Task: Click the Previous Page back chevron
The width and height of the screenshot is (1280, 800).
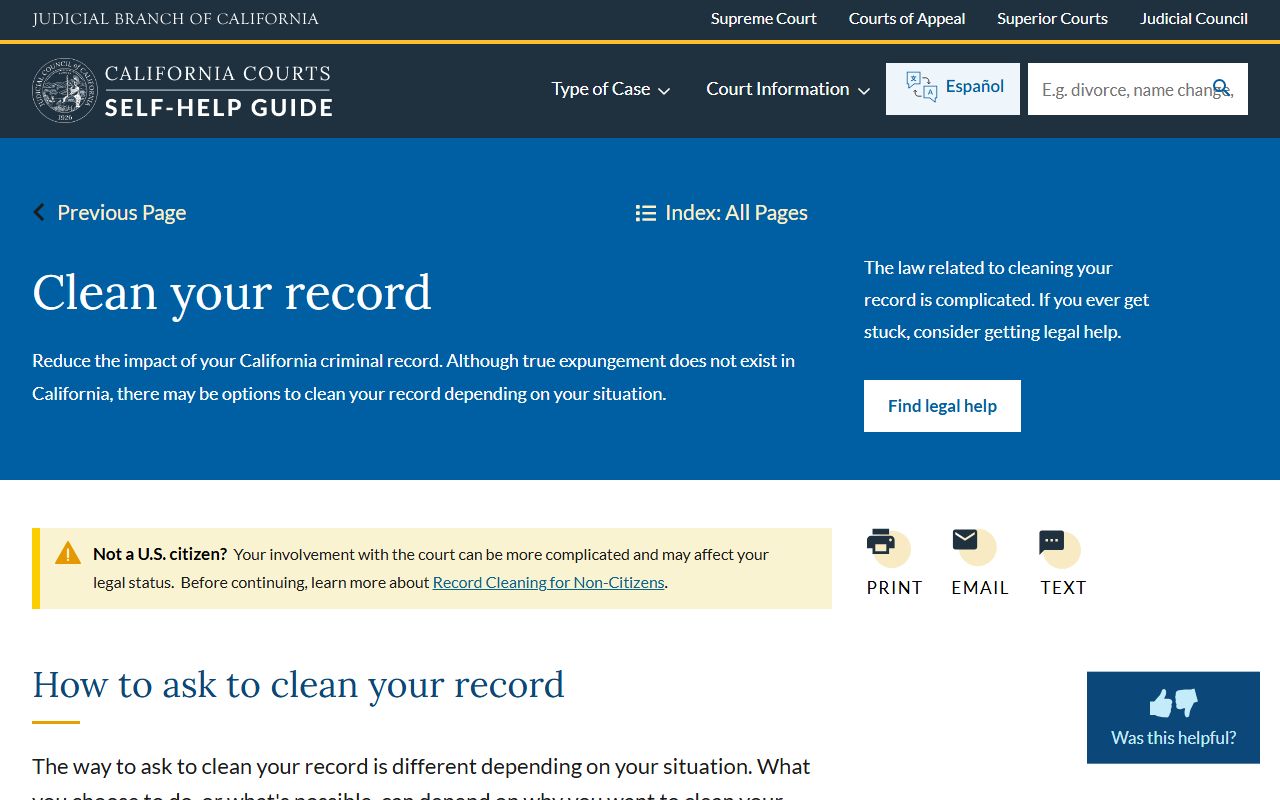Action: click(39, 212)
